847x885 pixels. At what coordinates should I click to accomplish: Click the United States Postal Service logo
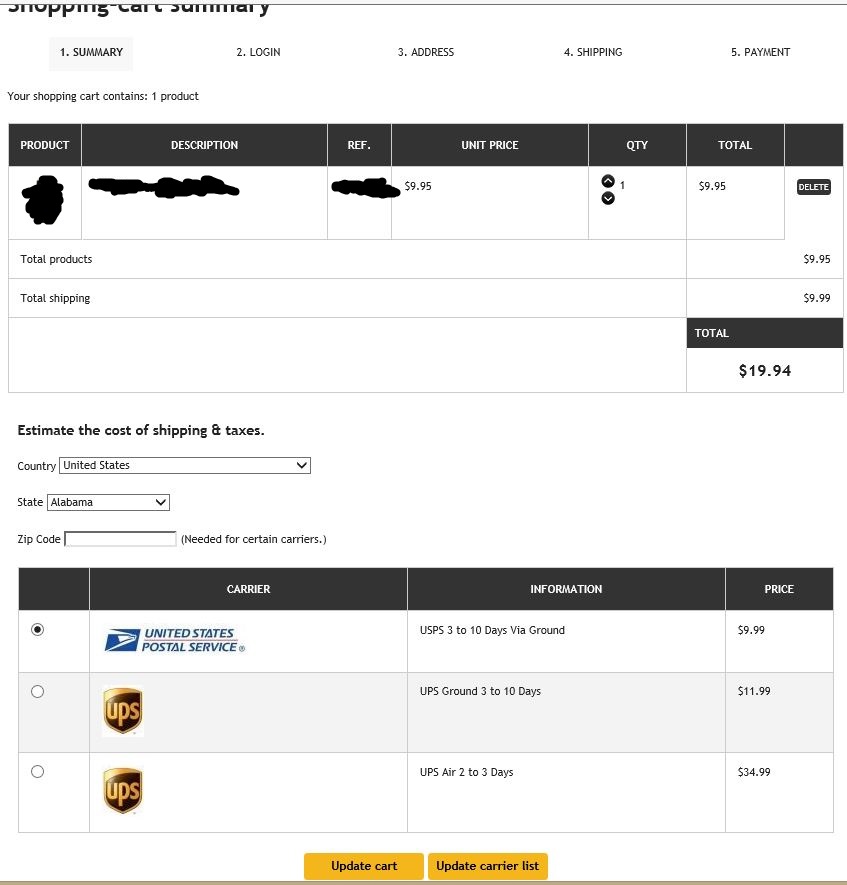175,640
